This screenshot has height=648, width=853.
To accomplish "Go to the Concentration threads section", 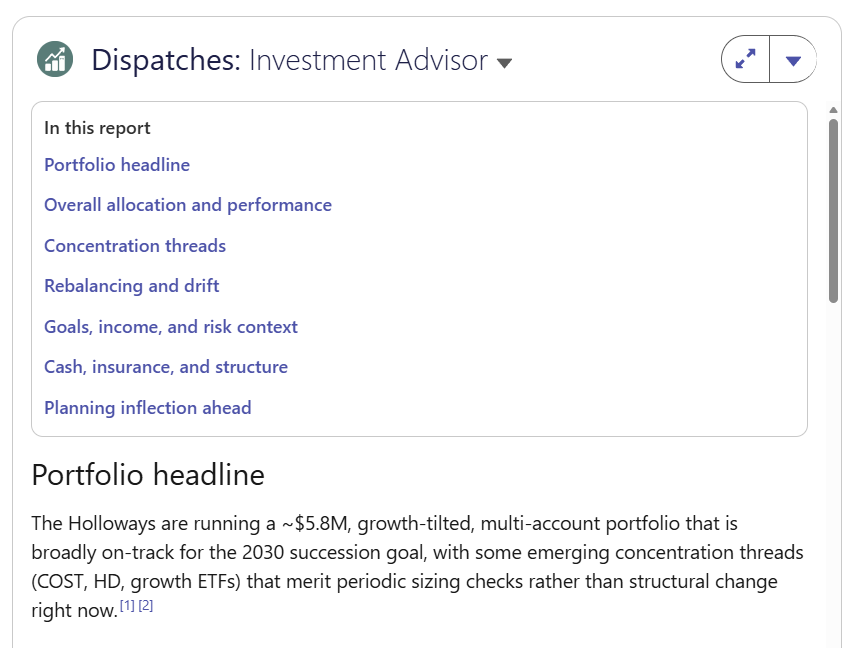I will coord(135,246).
